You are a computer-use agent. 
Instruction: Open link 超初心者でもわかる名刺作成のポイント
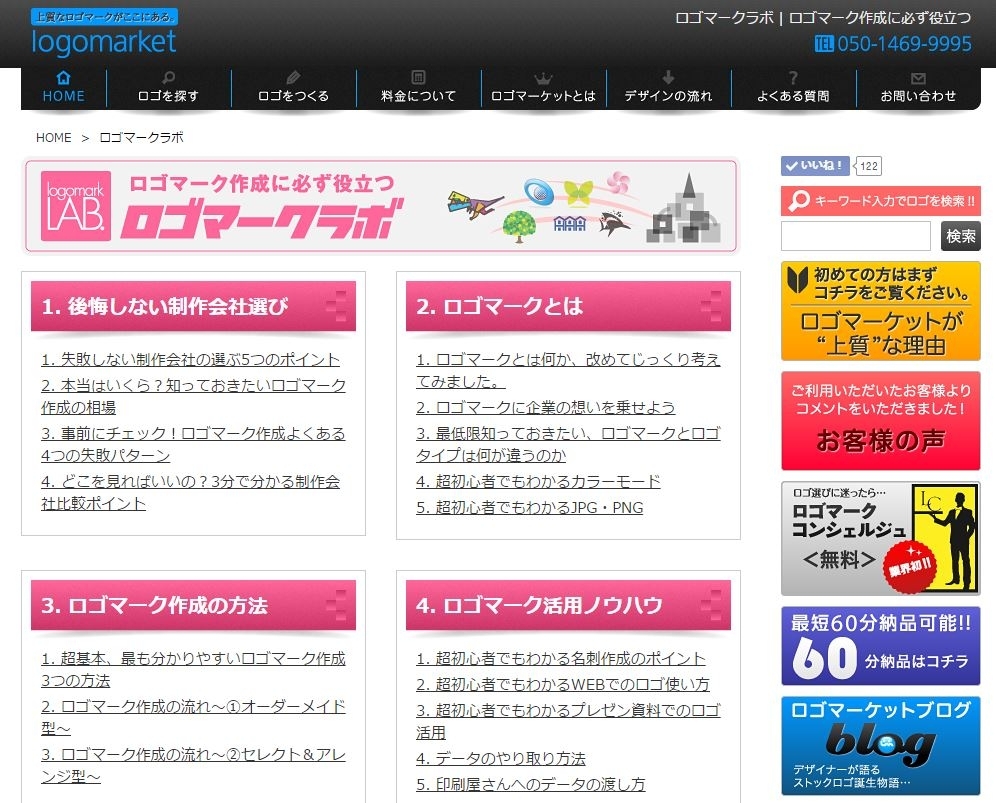[561, 659]
